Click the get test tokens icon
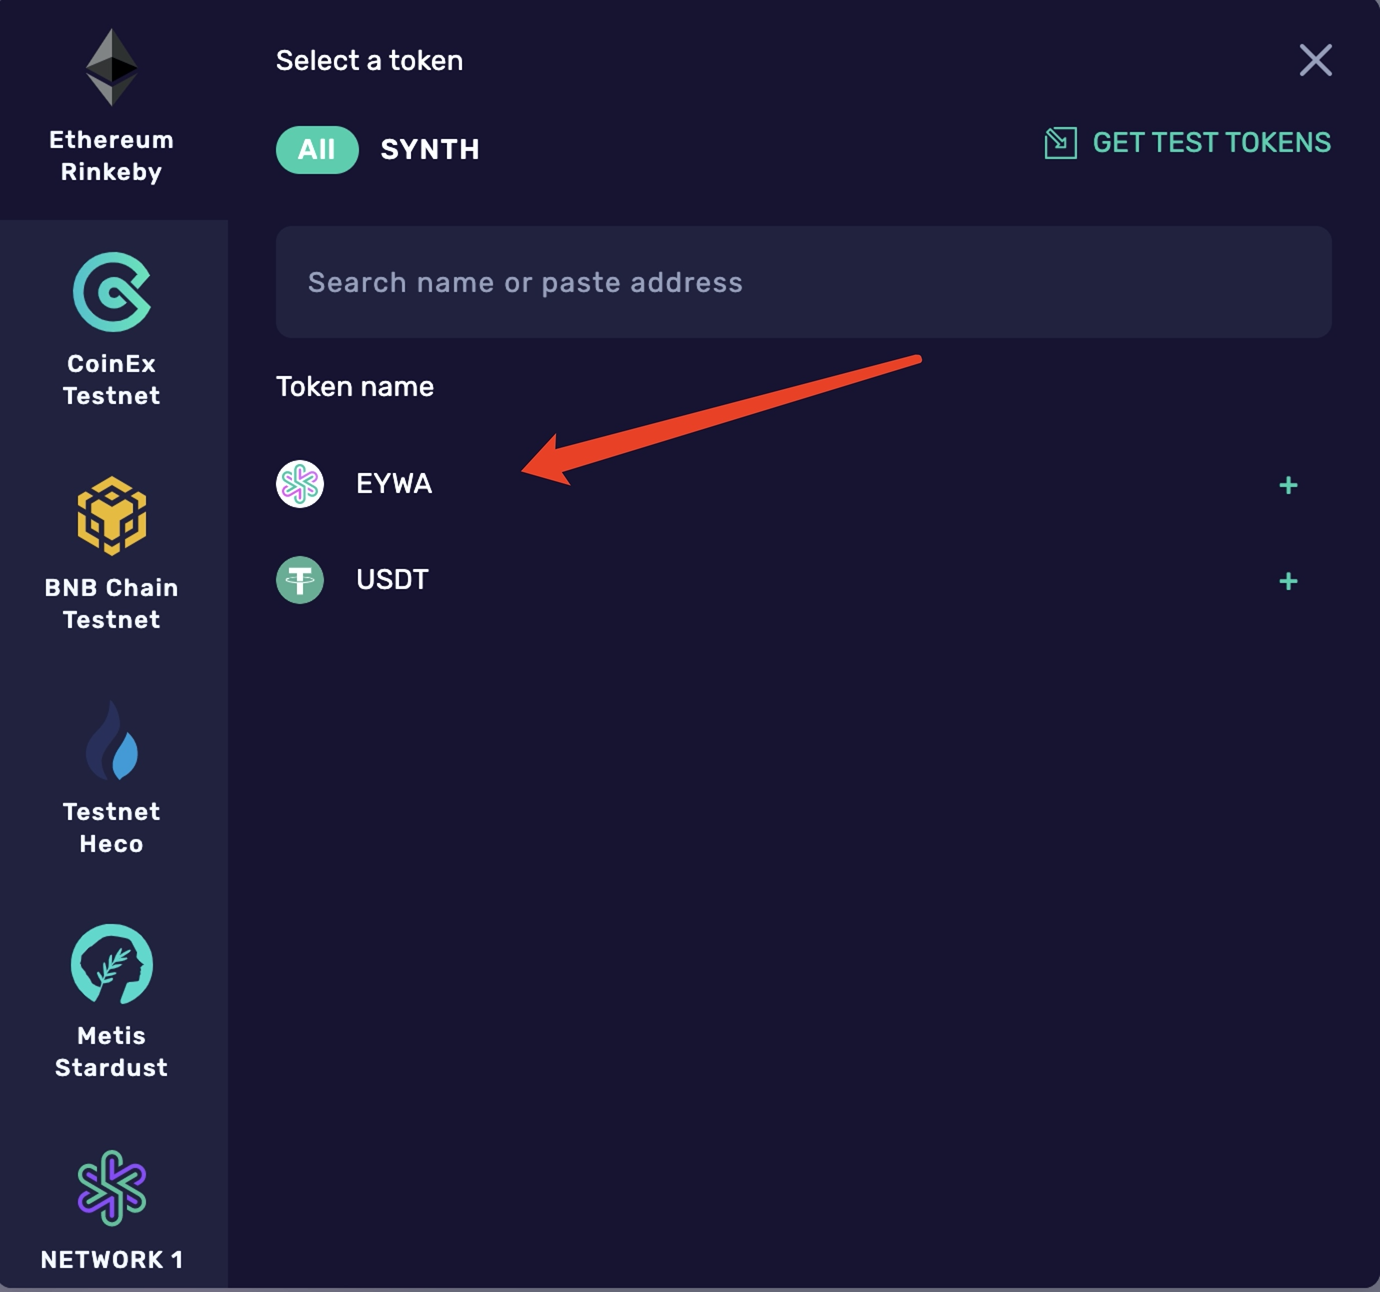Screen dimensions: 1380x1292 [x=1060, y=143]
